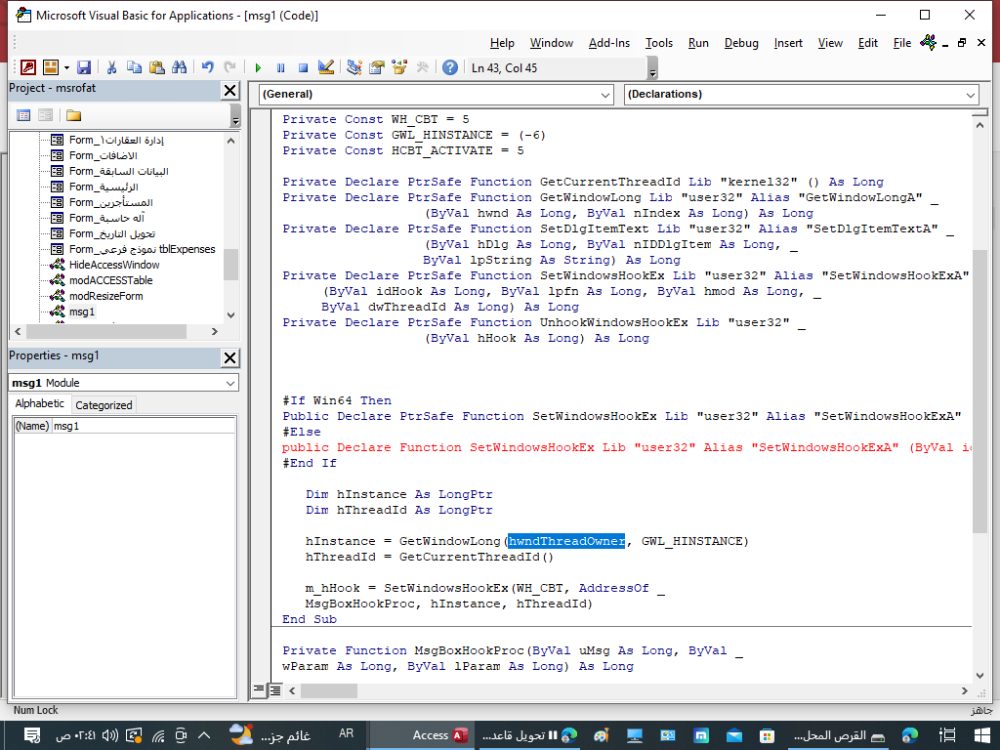
Task: Switch to Full Module View button
Action: [x=274, y=690]
